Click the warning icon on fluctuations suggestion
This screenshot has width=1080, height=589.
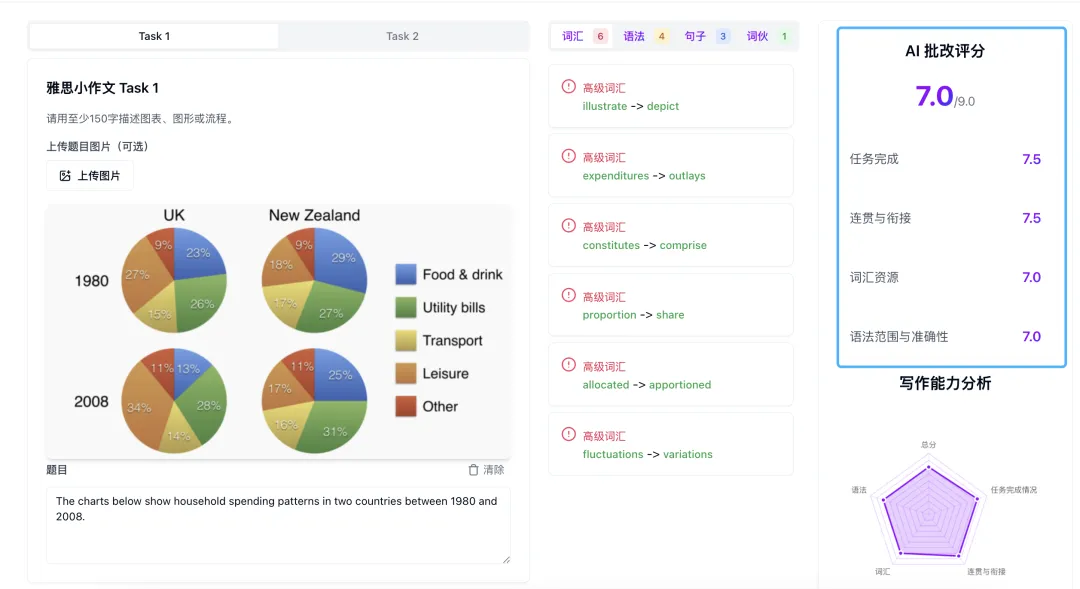569,435
